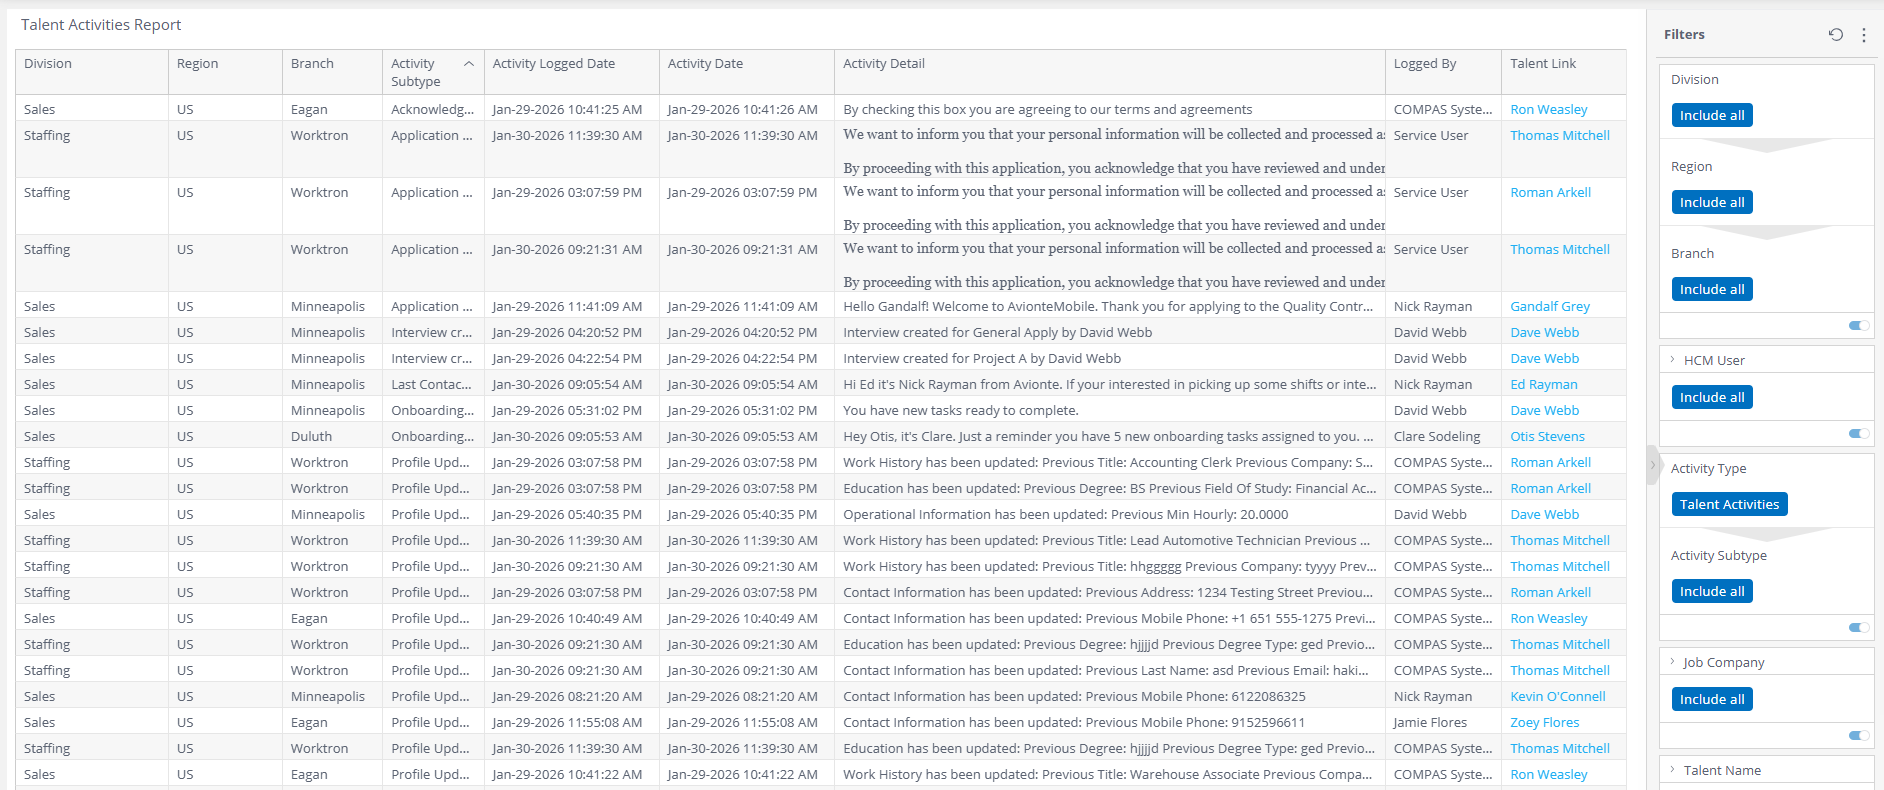This screenshot has height=790, width=1884.
Task: Open the HCM User Include all dropdown
Action: point(1712,397)
